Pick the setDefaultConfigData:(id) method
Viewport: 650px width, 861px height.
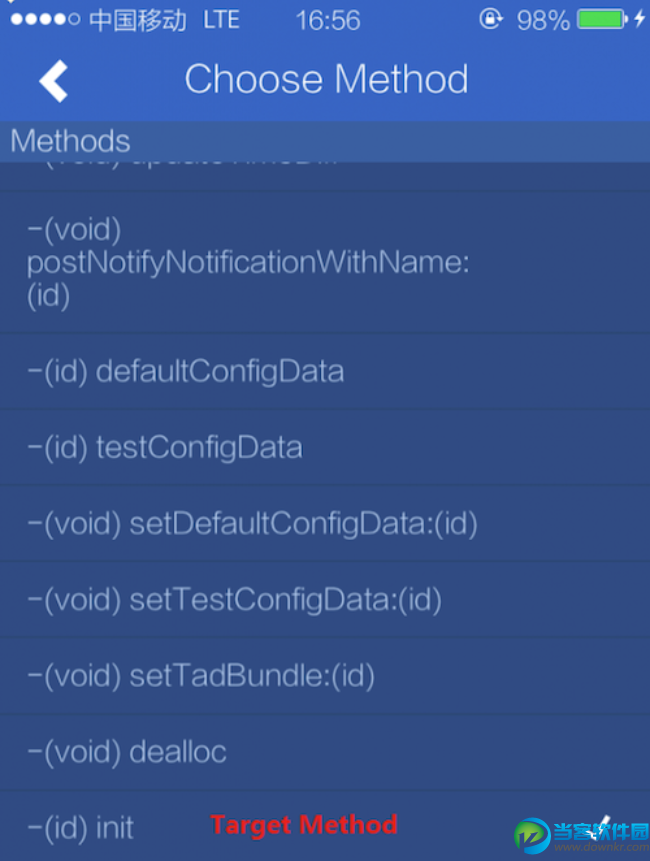252,523
